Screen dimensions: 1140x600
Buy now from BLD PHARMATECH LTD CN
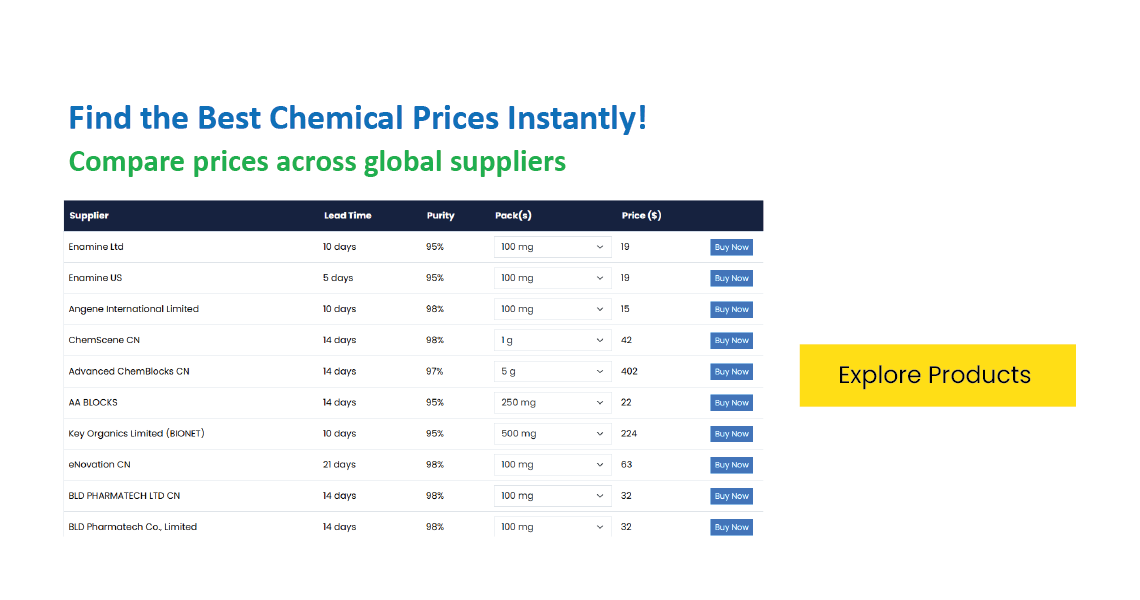(x=731, y=496)
